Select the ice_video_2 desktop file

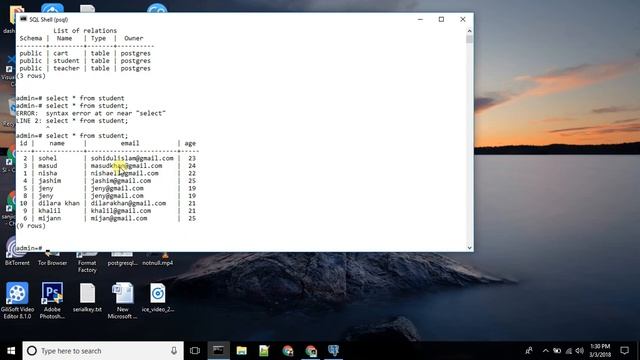158,298
